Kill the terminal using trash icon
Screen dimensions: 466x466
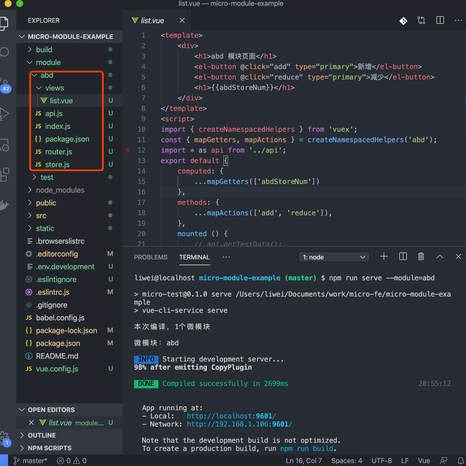[x=421, y=256]
